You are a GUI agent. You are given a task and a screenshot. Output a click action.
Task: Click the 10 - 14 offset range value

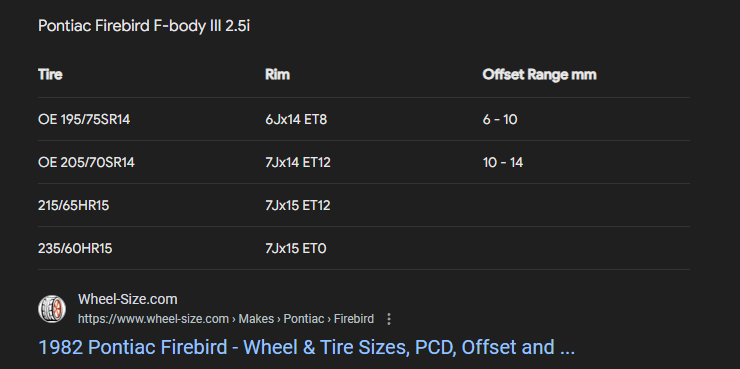click(503, 162)
